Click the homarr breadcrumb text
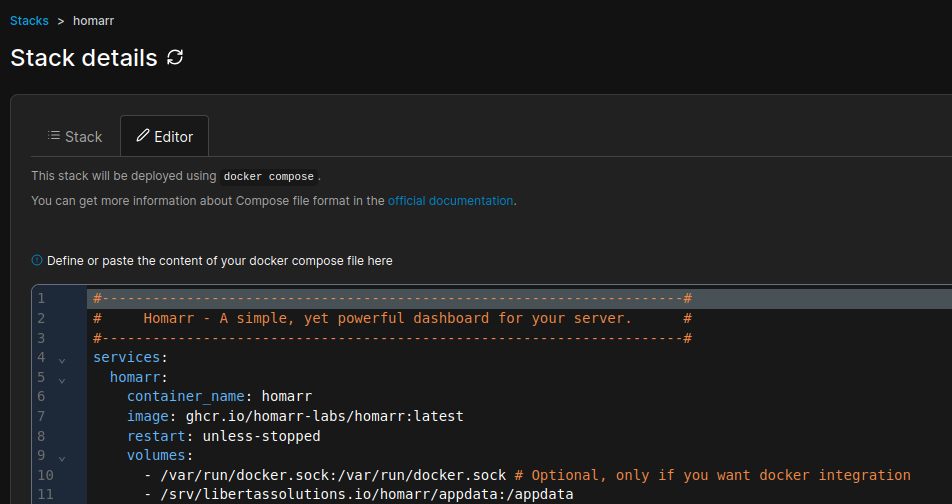The image size is (952, 504). pos(94,21)
